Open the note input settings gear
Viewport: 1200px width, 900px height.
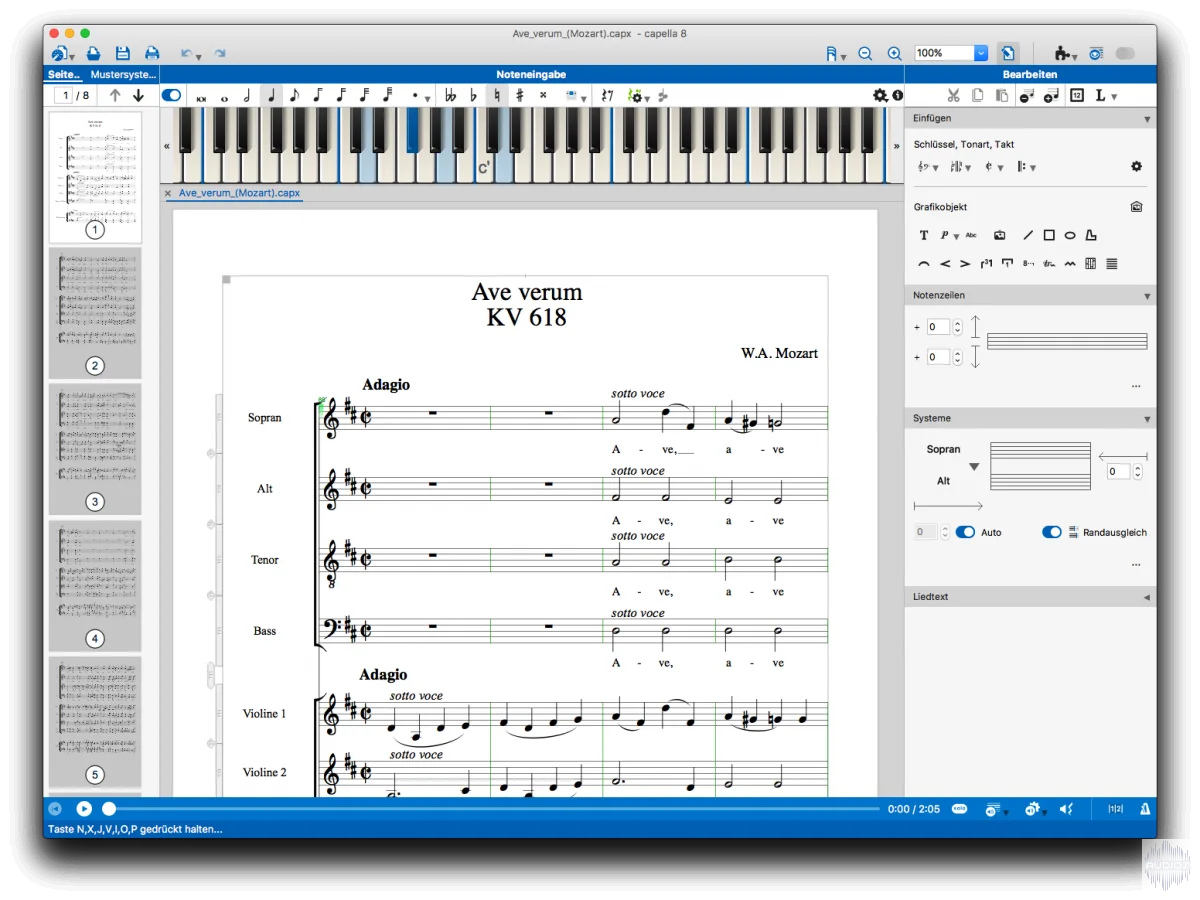pos(879,95)
